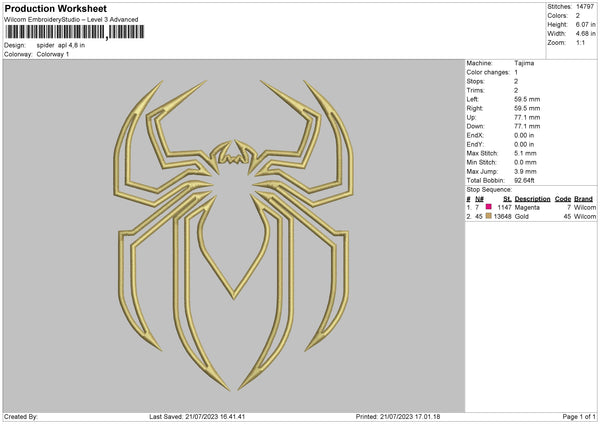600x424 pixels.
Task: Click the 'Stop Sequence:' heading
Action: [x=489, y=190]
